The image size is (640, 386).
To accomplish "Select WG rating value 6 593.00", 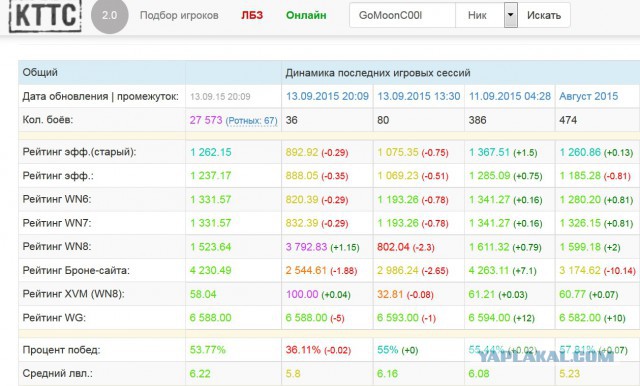I will click(398, 318).
